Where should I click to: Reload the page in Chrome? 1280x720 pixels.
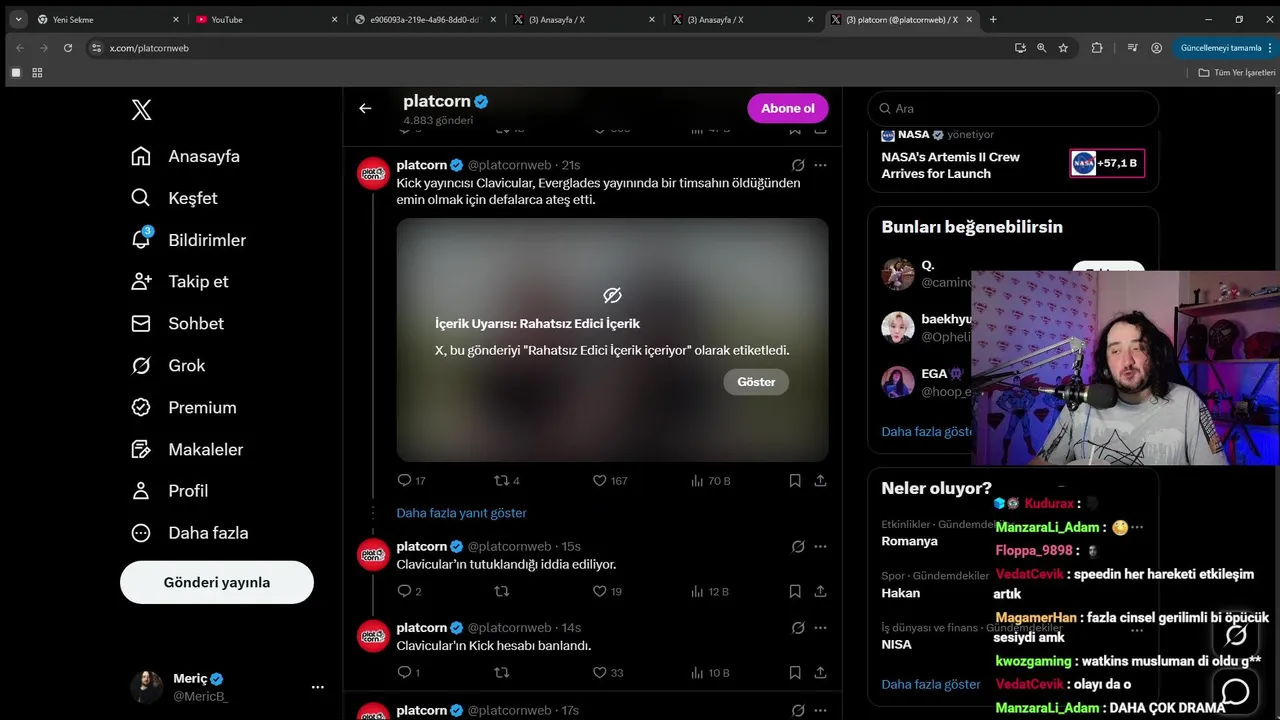(67, 47)
